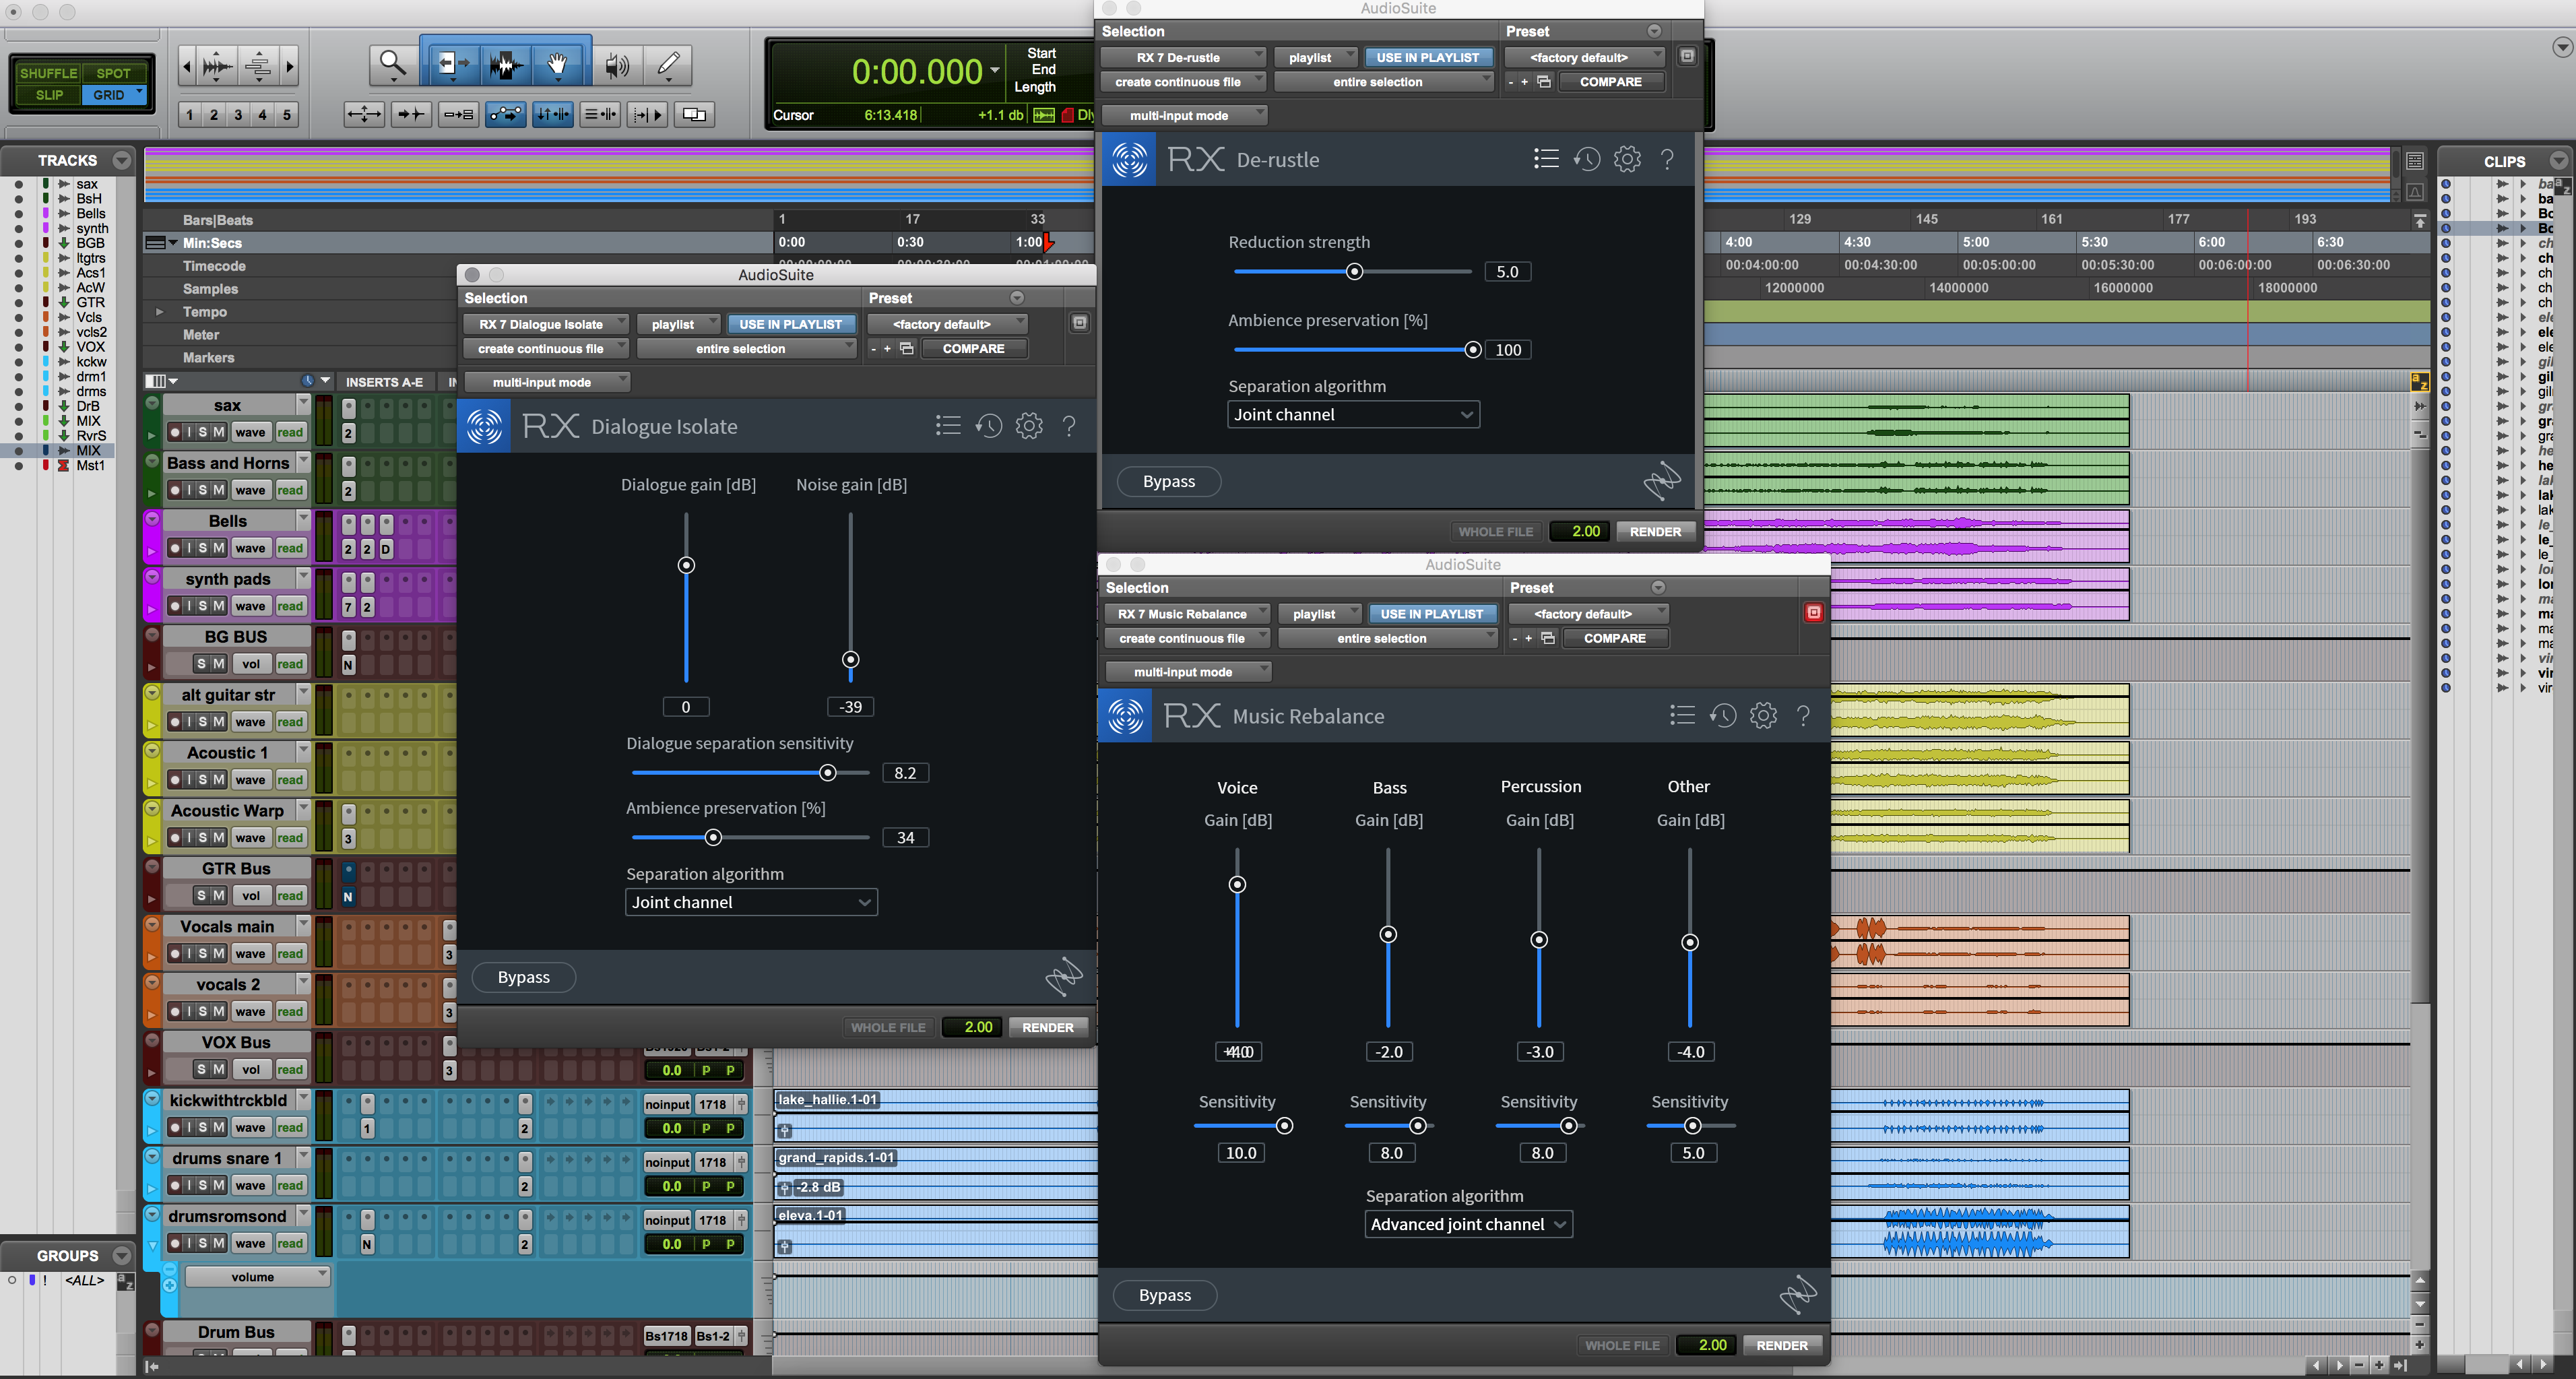
Task: Click WHOLE FILE in Music Rebalance window
Action: (x=1622, y=1345)
